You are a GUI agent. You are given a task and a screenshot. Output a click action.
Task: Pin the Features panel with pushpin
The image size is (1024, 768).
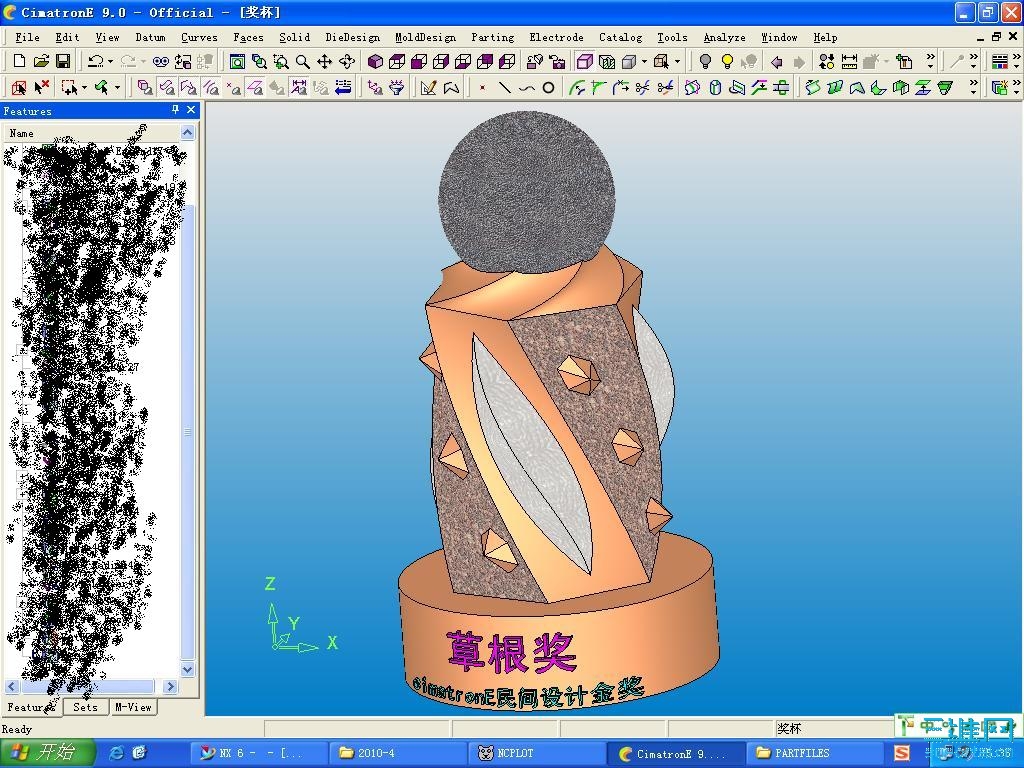(x=175, y=110)
